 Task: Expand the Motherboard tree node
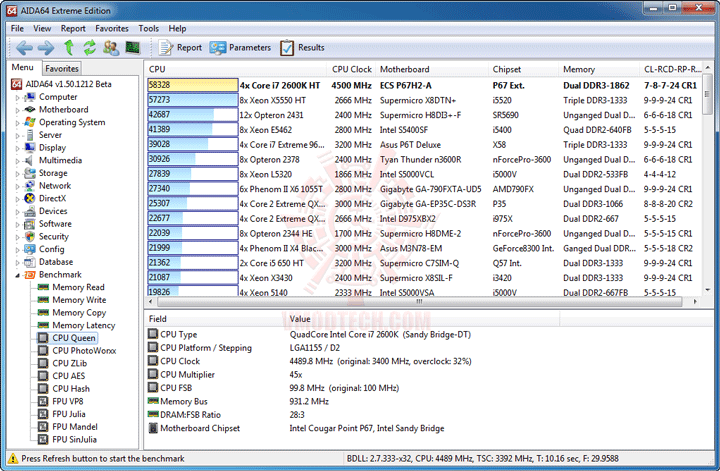coord(17,110)
